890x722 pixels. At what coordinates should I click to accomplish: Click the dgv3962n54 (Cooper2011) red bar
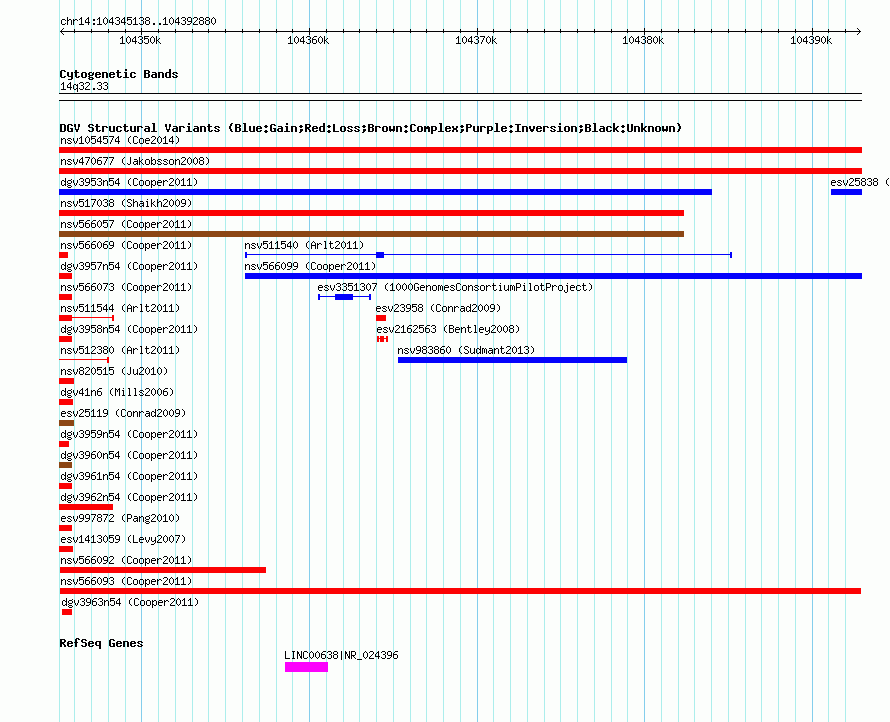86,507
